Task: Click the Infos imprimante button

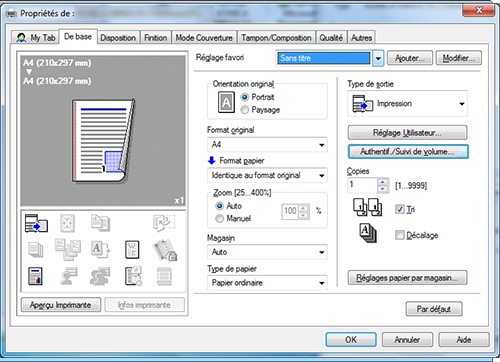Action: point(144,305)
